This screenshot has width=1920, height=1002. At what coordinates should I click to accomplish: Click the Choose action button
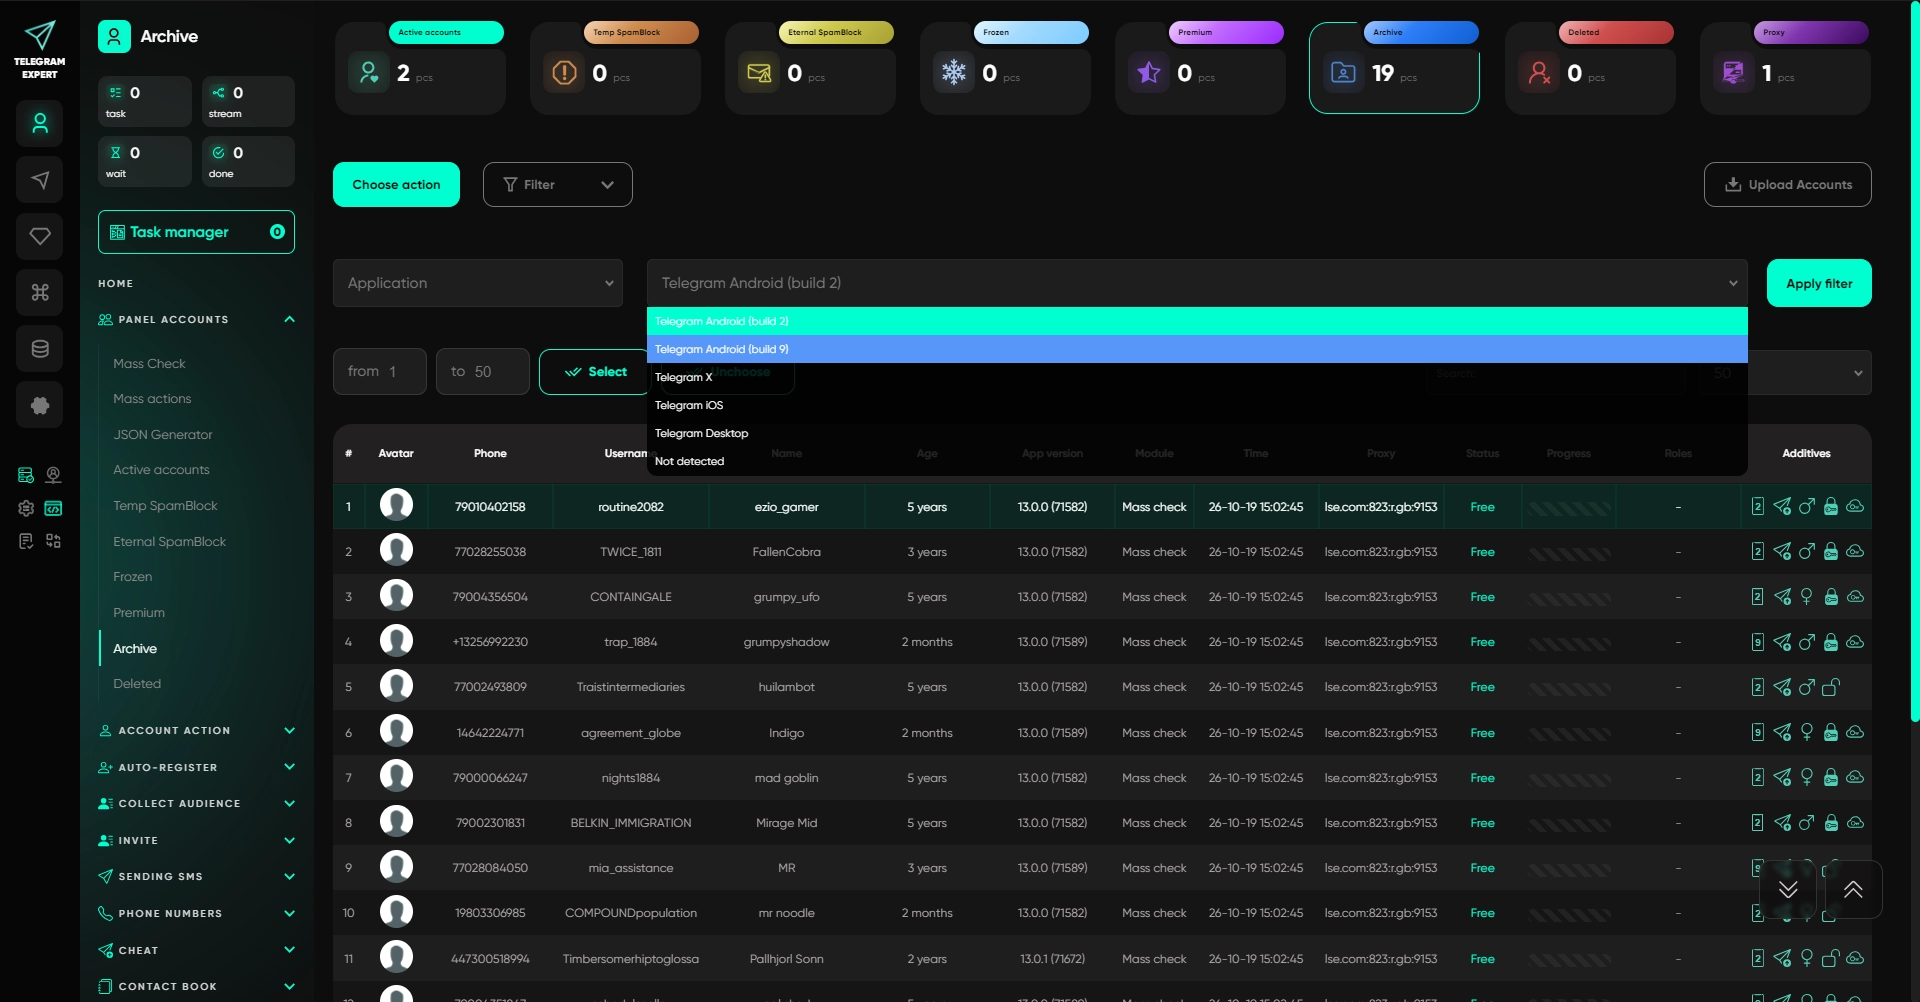tap(396, 185)
